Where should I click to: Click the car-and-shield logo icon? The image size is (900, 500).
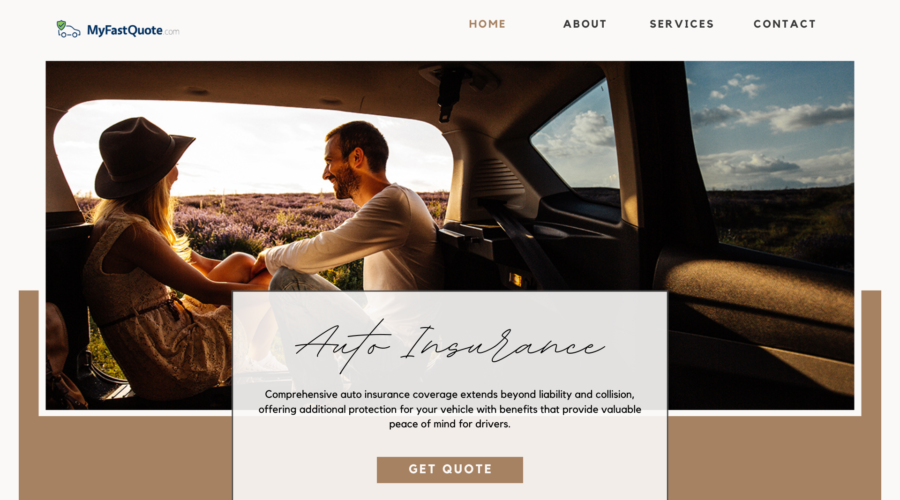(68, 29)
